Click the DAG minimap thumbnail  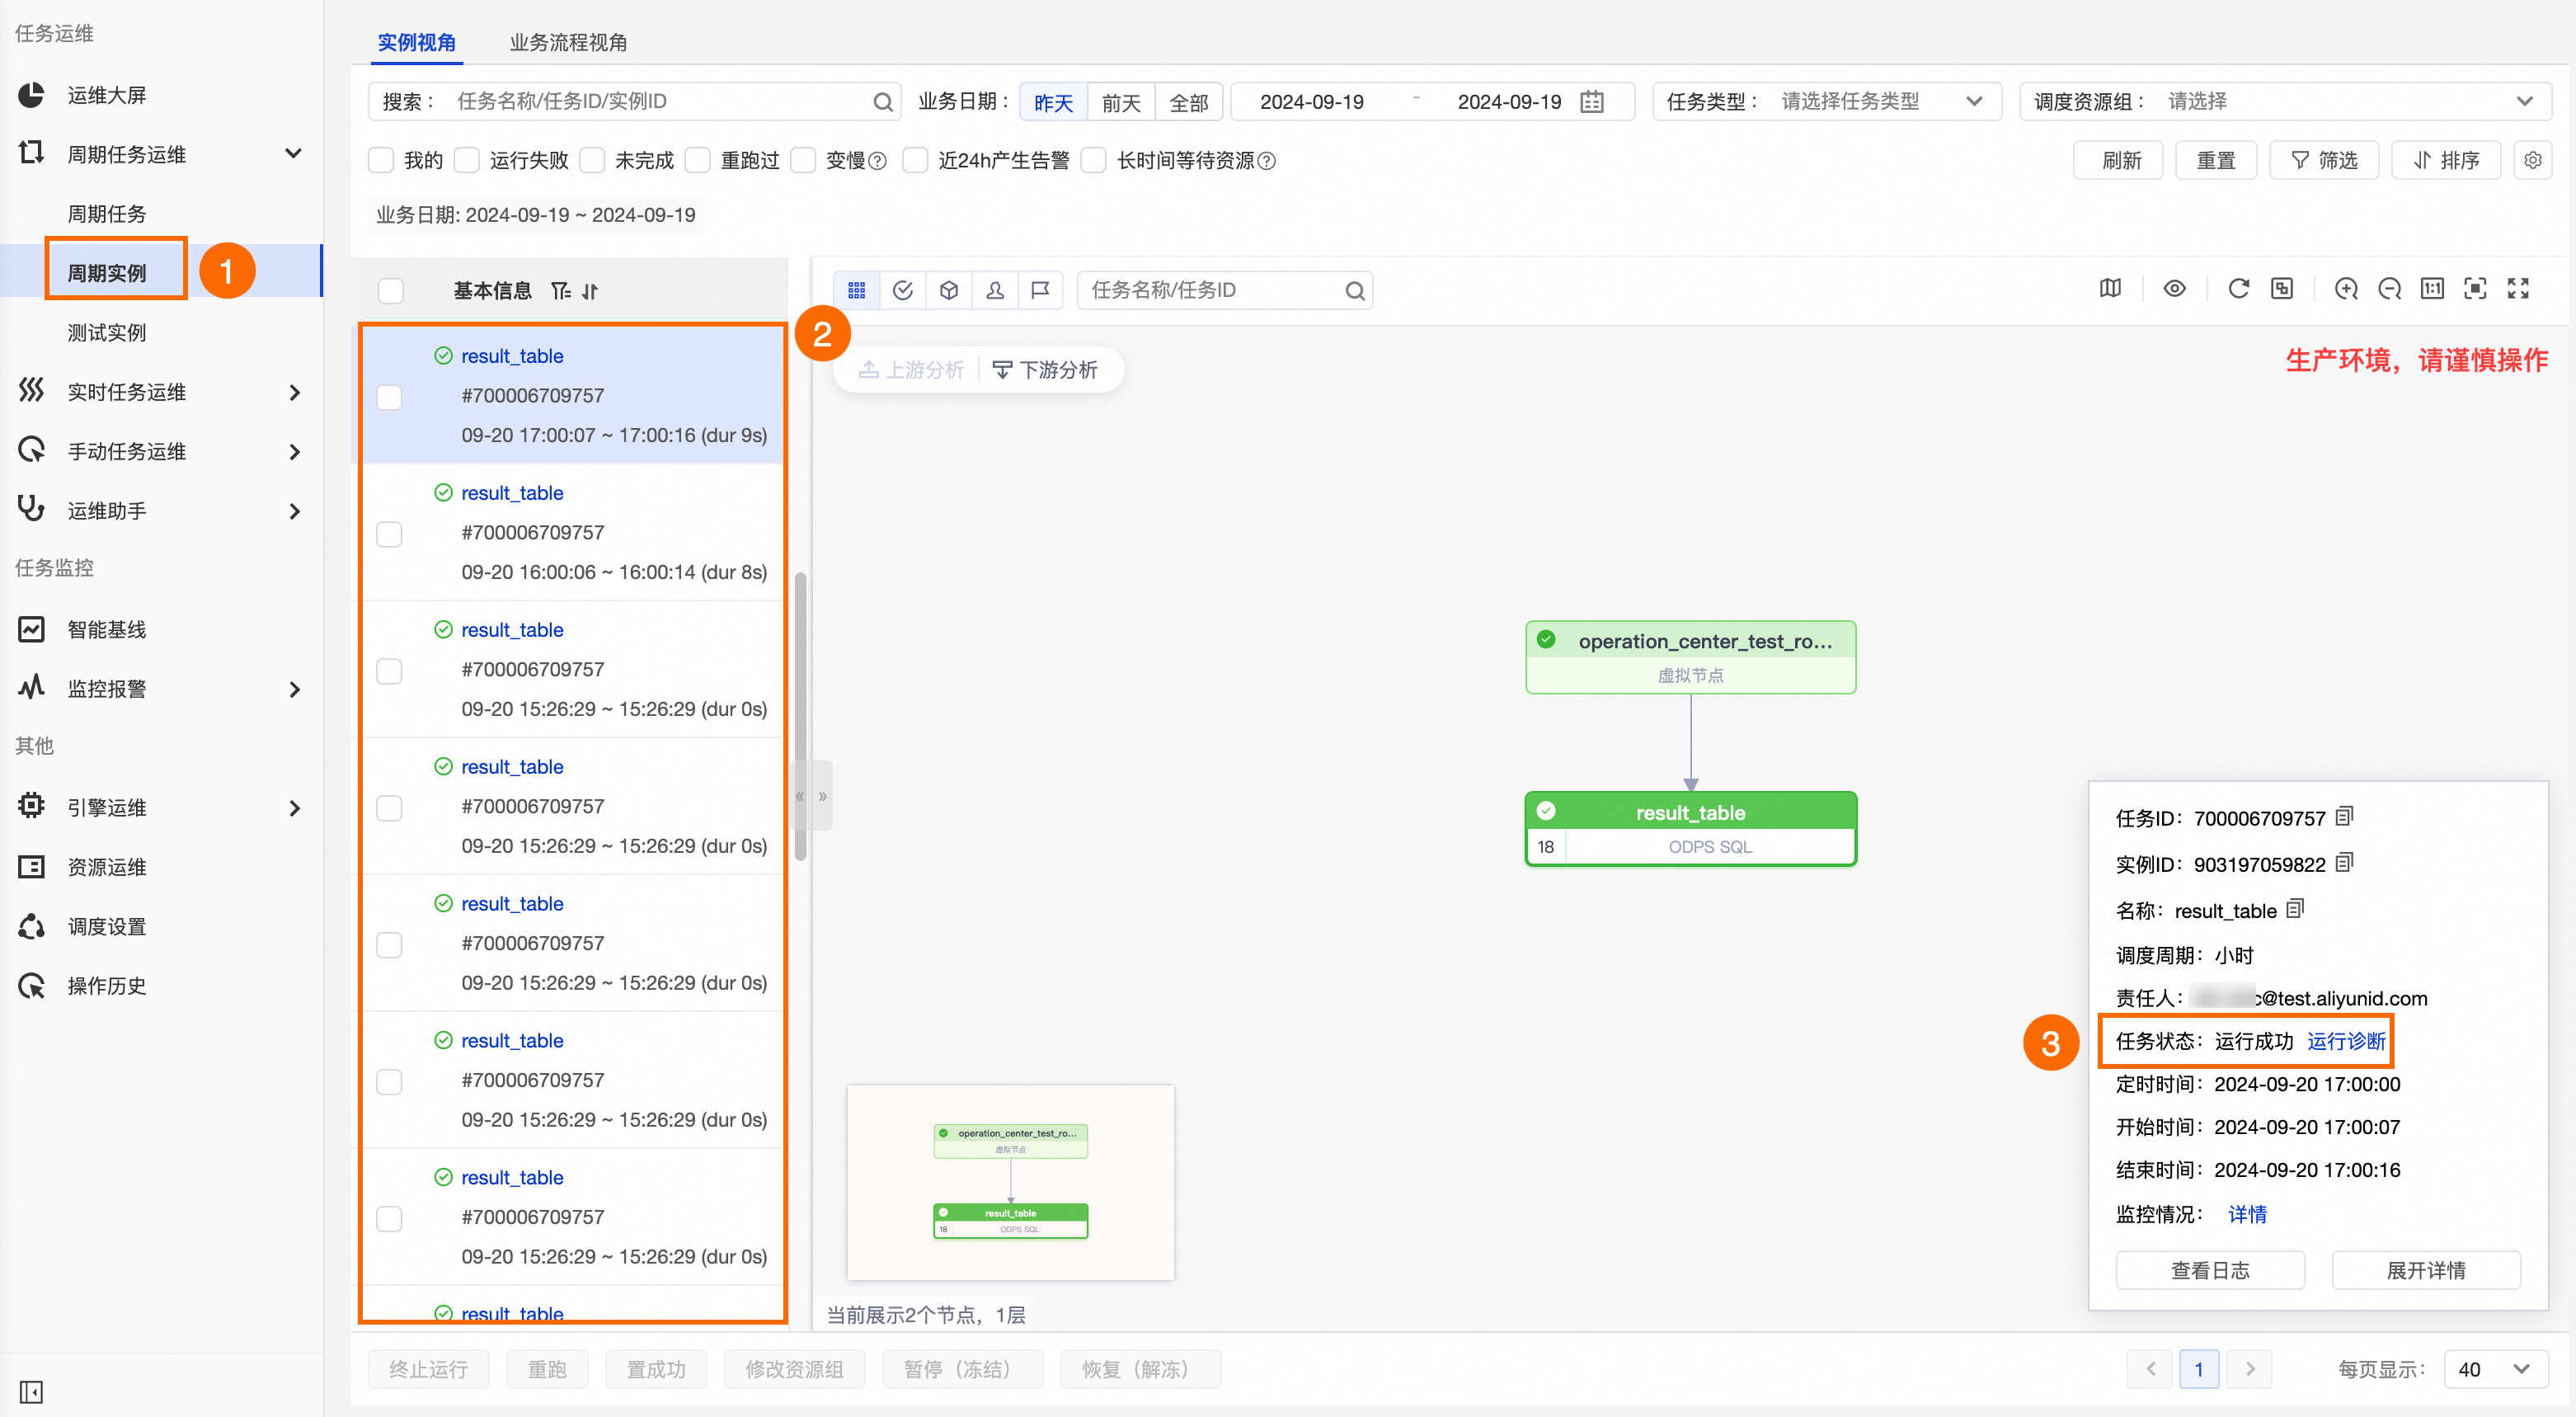pyautogui.click(x=1010, y=1182)
